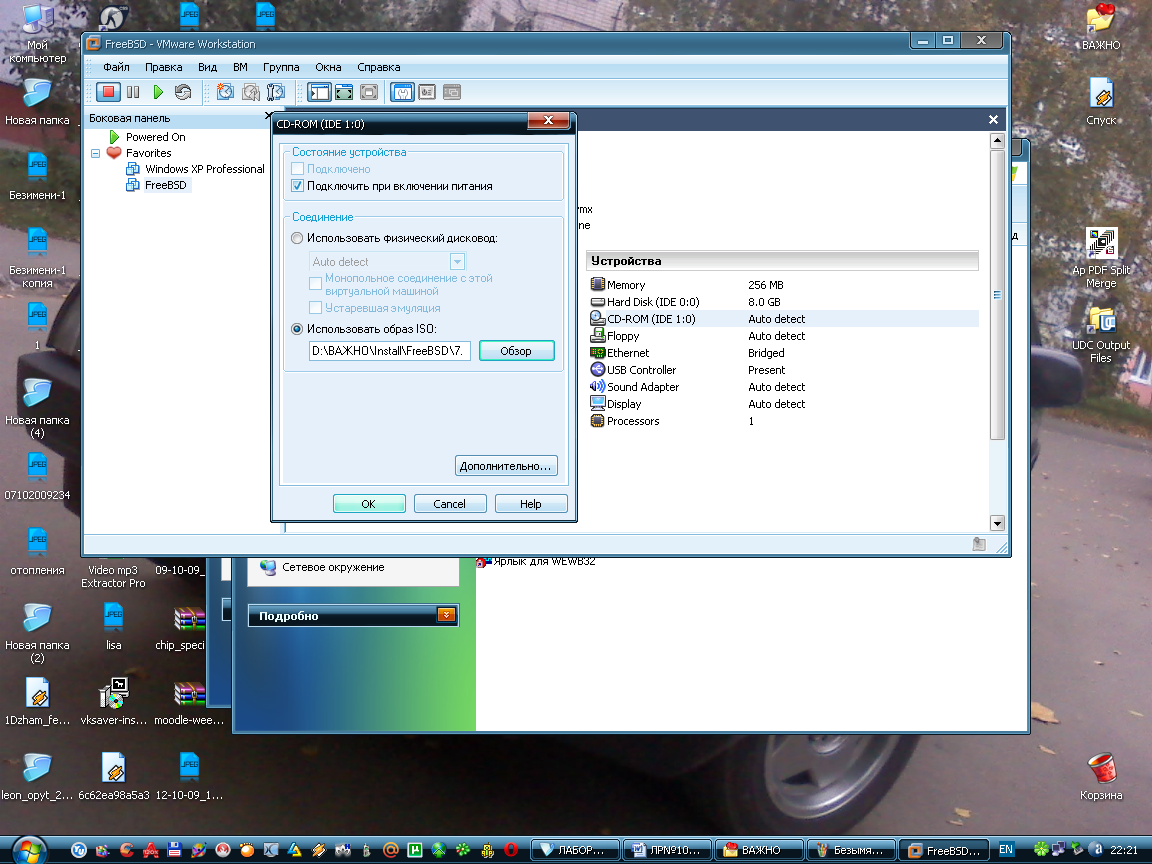Click the Reset virtual machine icon
1152x864 pixels.
point(183,92)
